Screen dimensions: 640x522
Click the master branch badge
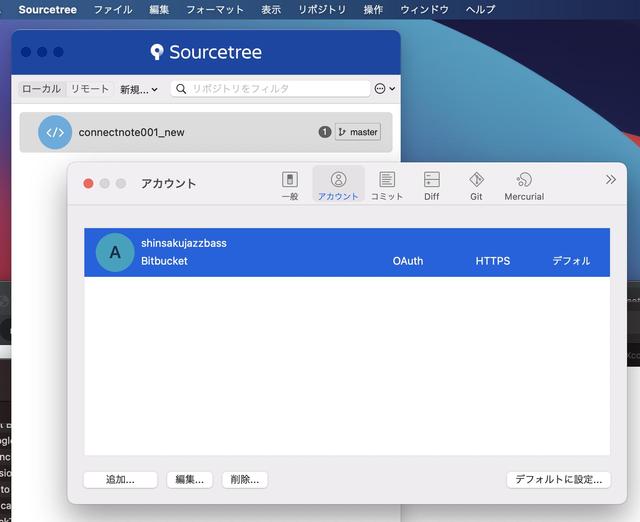click(358, 132)
